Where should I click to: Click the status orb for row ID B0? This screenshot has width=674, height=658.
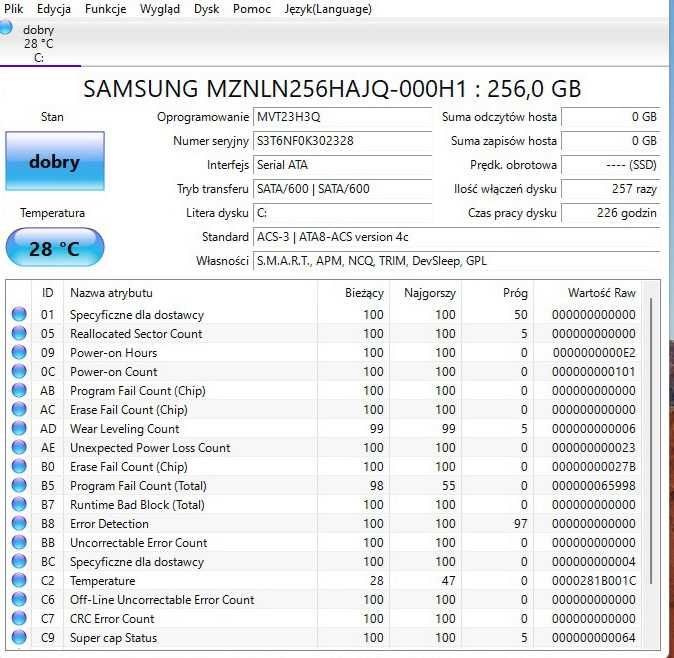[x=19, y=466]
